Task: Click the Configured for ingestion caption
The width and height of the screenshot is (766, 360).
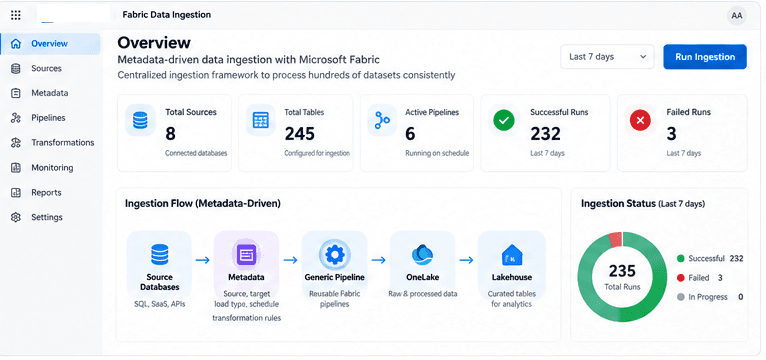Action: (x=317, y=153)
